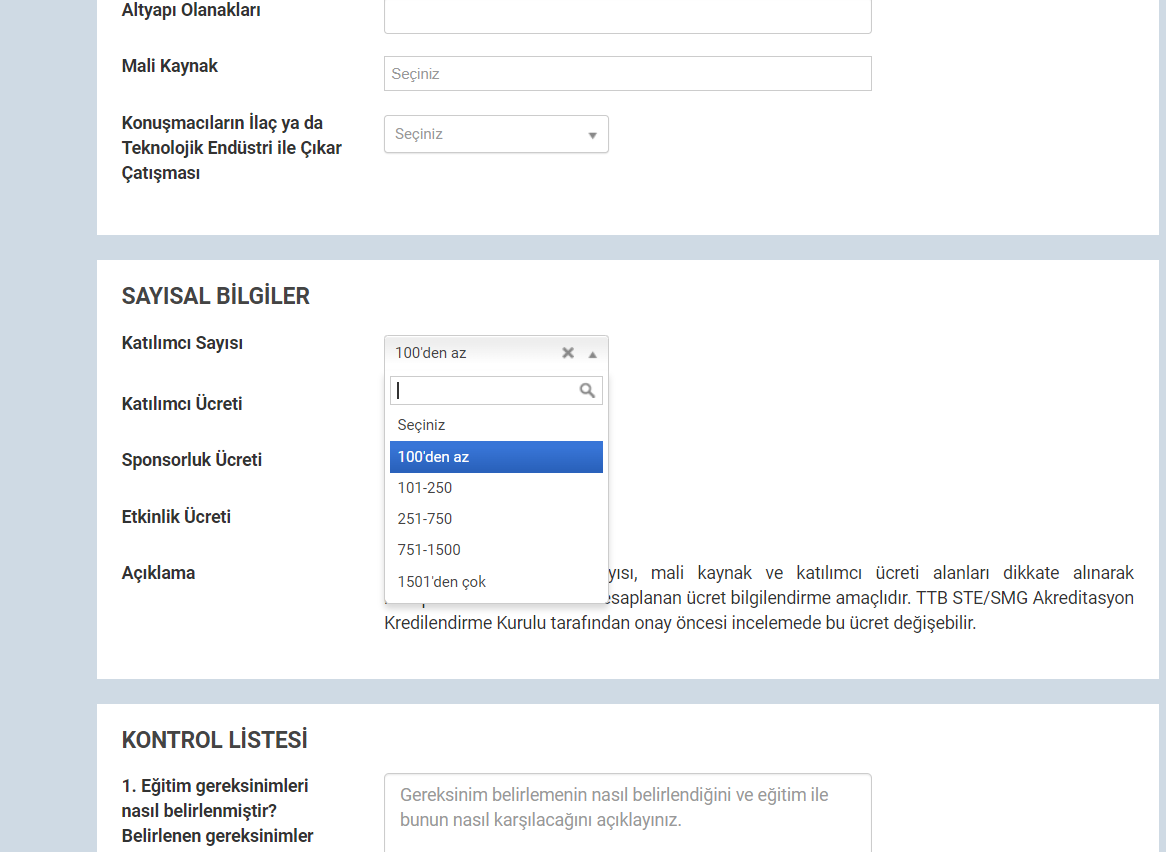Focus the Eğitim gereksinimleri text area
Screen dimensions: 1166x852
627,812
